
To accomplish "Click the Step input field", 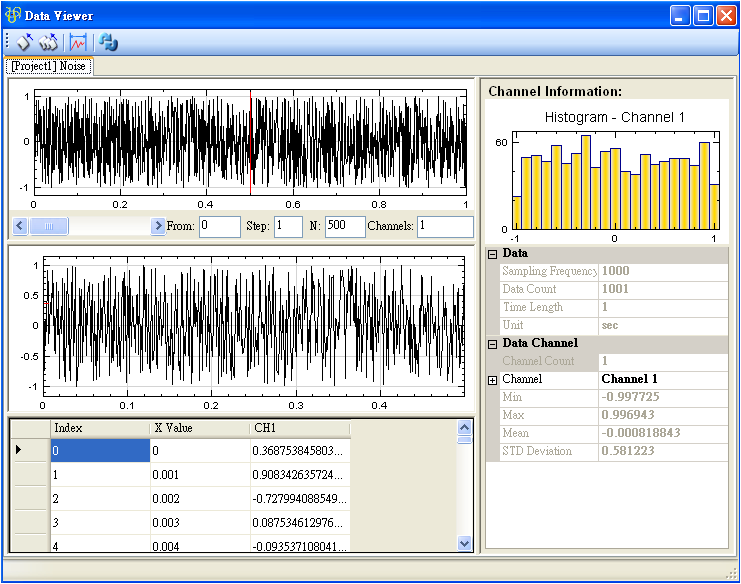I will (x=288, y=226).
